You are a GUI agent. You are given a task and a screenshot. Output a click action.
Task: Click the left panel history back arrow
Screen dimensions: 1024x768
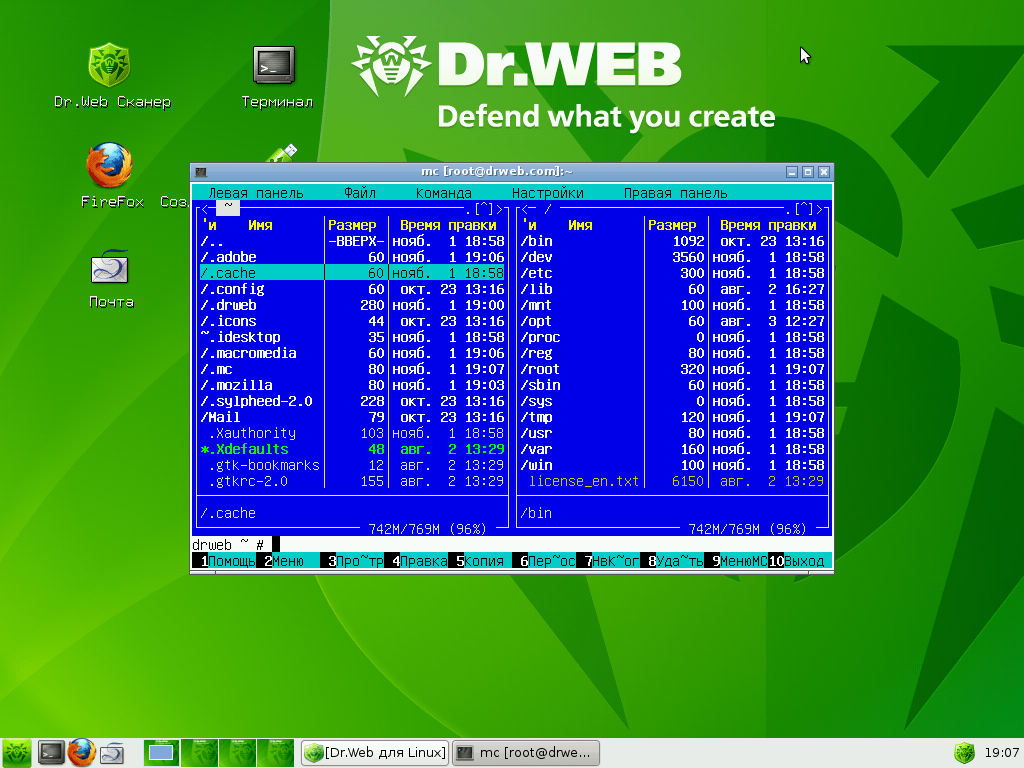(204, 209)
